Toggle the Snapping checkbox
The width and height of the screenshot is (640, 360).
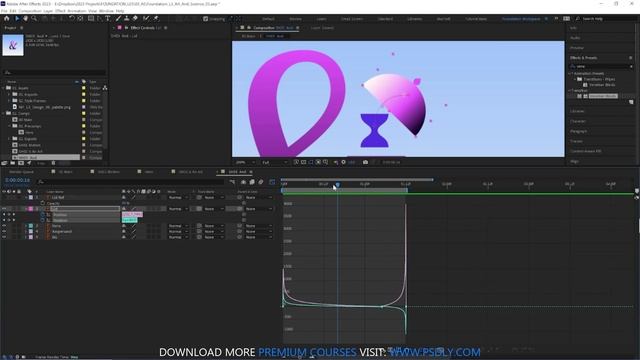click(x=205, y=19)
